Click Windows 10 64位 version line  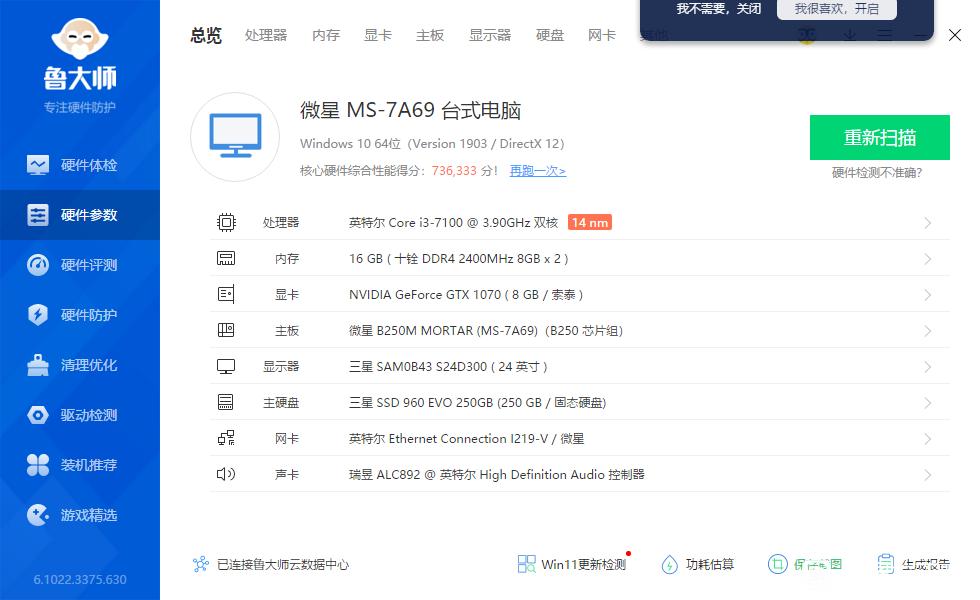[432, 144]
